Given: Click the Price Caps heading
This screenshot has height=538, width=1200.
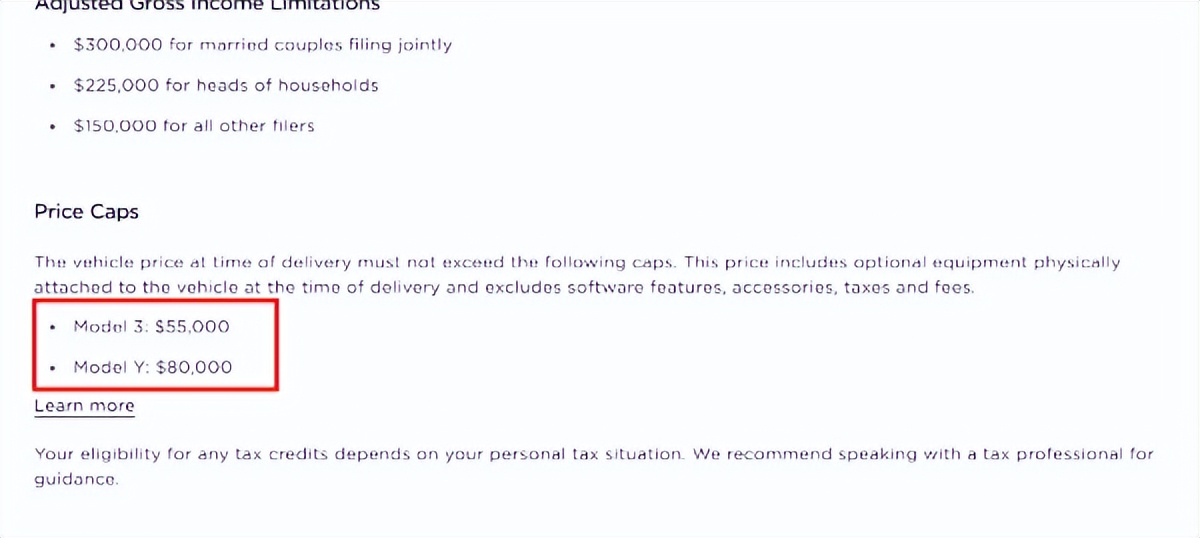Looking at the screenshot, I should [x=86, y=212].
